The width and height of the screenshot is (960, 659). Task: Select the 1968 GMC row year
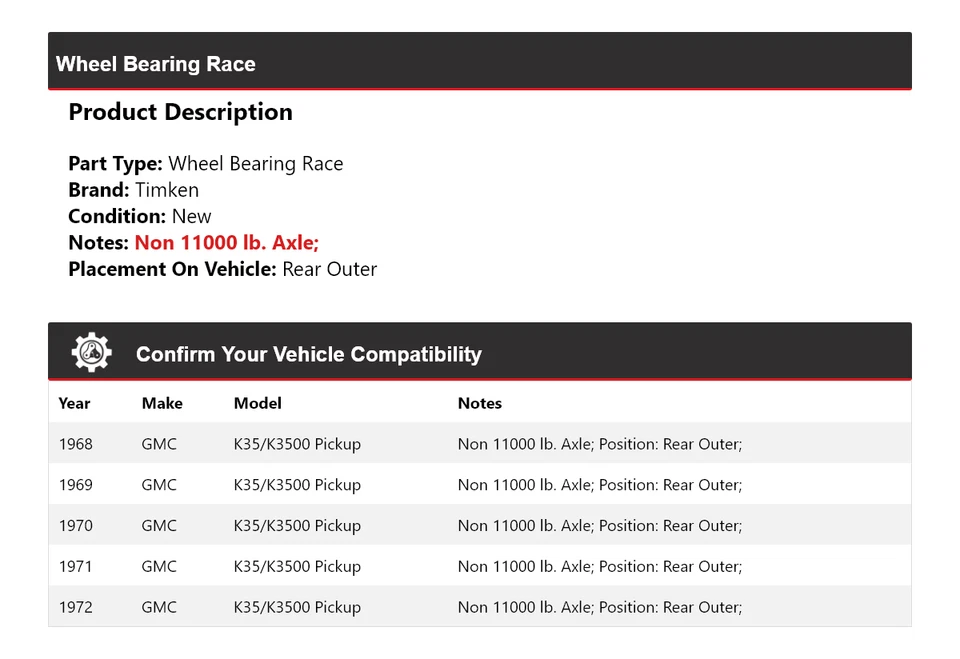click(x=75, y=444)
